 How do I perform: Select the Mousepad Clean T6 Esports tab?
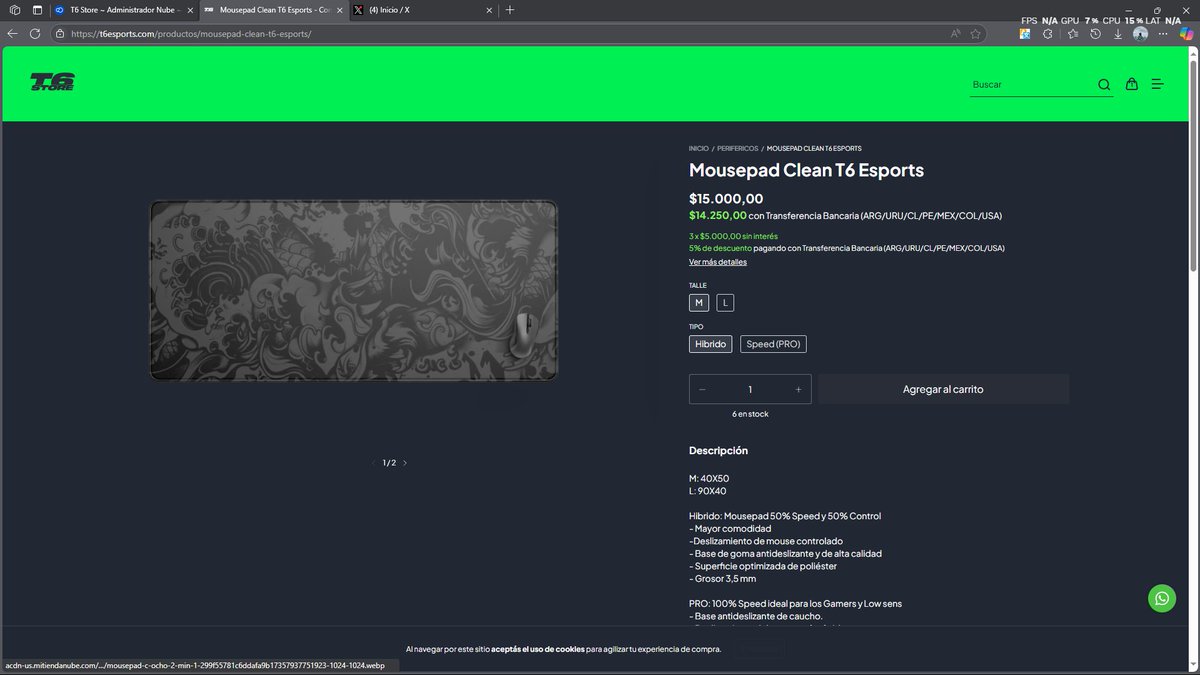(272, 9)
